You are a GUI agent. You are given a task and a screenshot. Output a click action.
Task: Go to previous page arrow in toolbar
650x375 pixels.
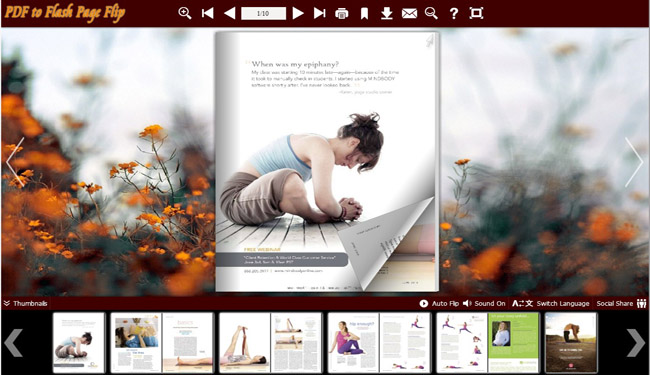point(229,13)
